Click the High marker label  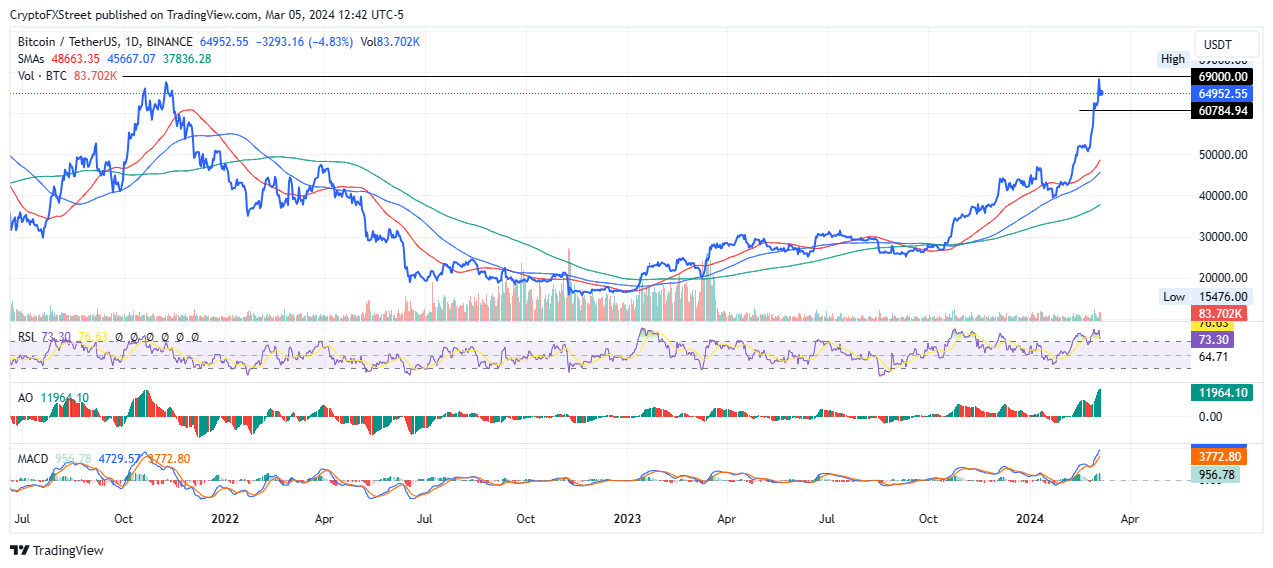(x=1172, y=60)
